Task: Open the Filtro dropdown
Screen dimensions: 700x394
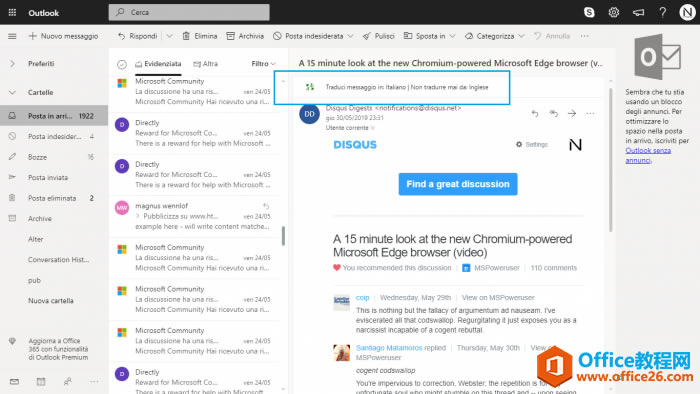Action: 263,64
